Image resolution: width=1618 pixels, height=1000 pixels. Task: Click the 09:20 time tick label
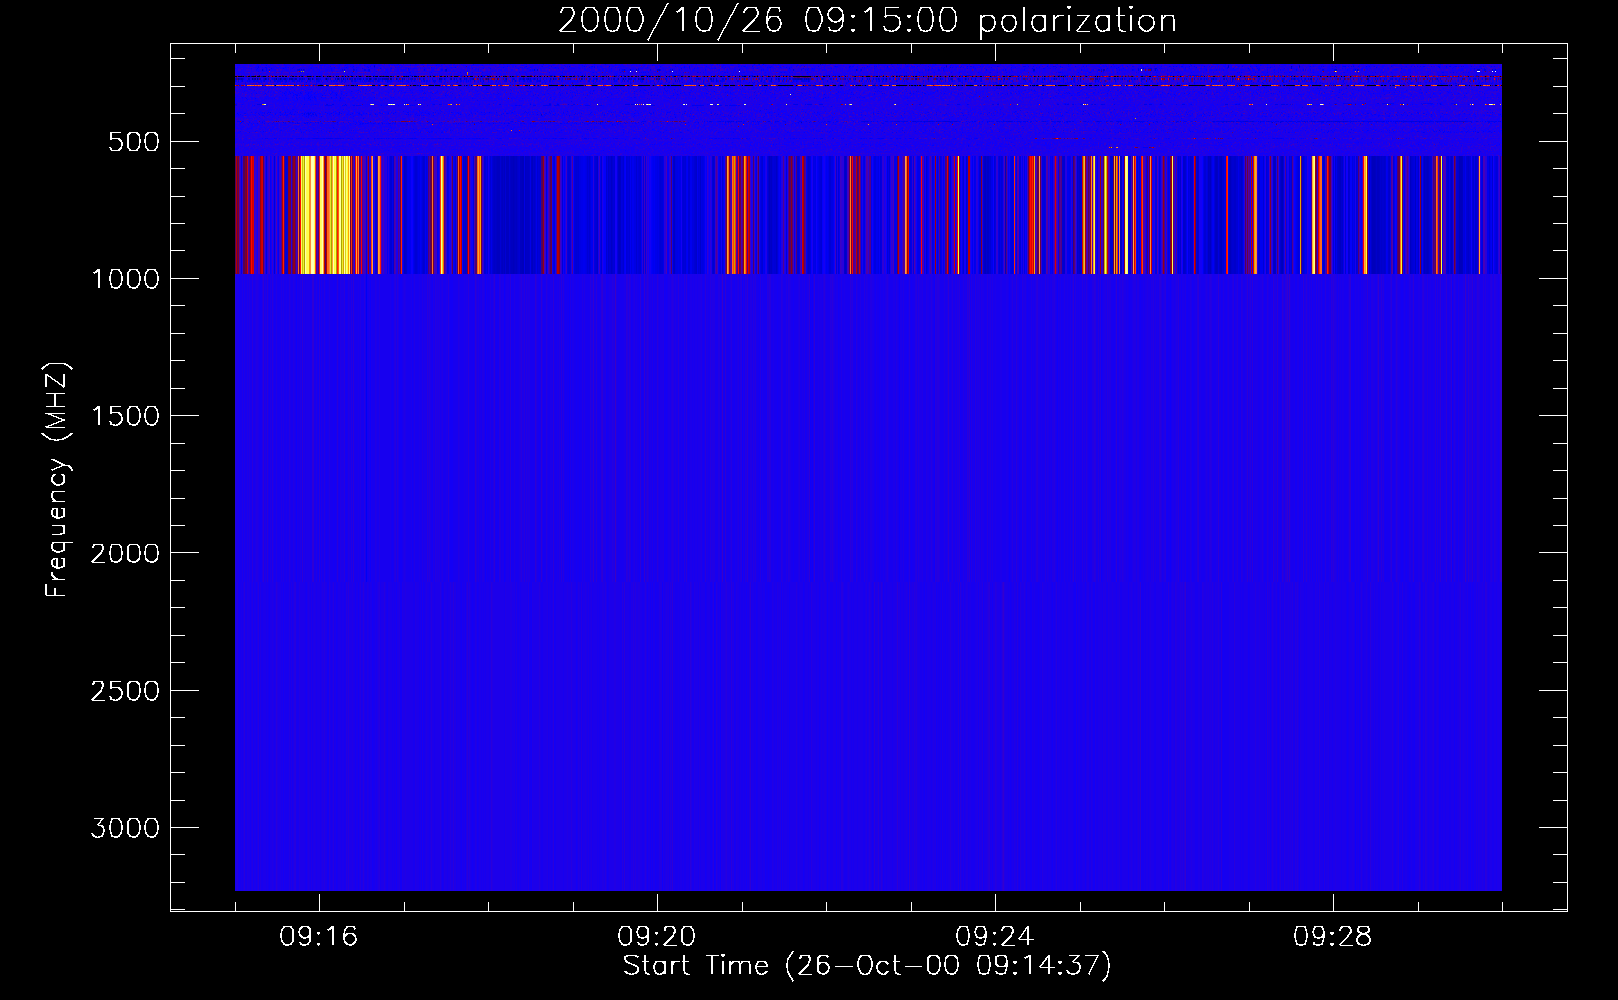pos(656,937)
